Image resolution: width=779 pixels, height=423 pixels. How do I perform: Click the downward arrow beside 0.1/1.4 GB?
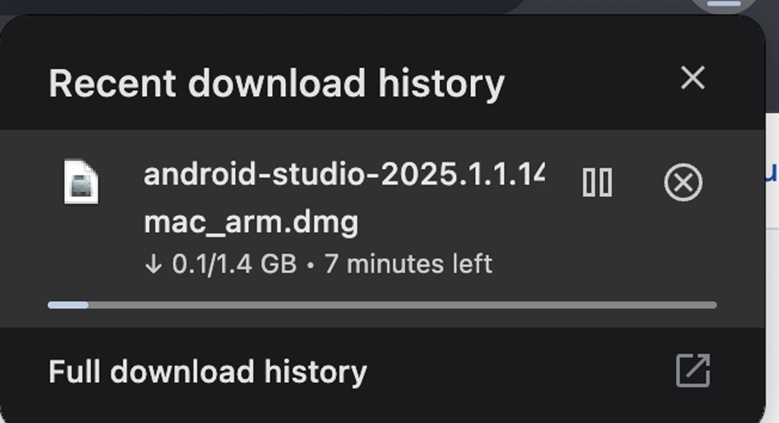click(153, 265)
